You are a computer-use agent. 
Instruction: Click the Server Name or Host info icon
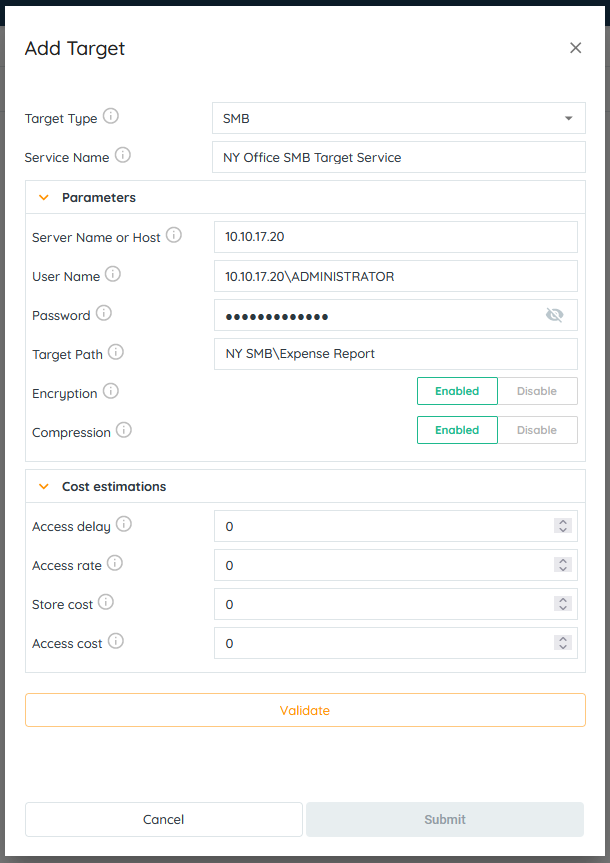pos(174,236)
